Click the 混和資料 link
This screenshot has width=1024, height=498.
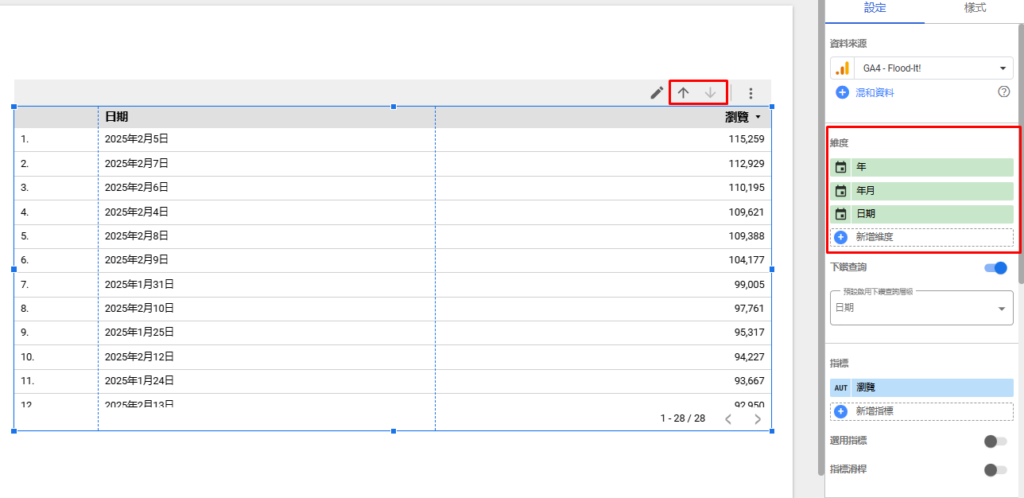[x=874, y=92]
